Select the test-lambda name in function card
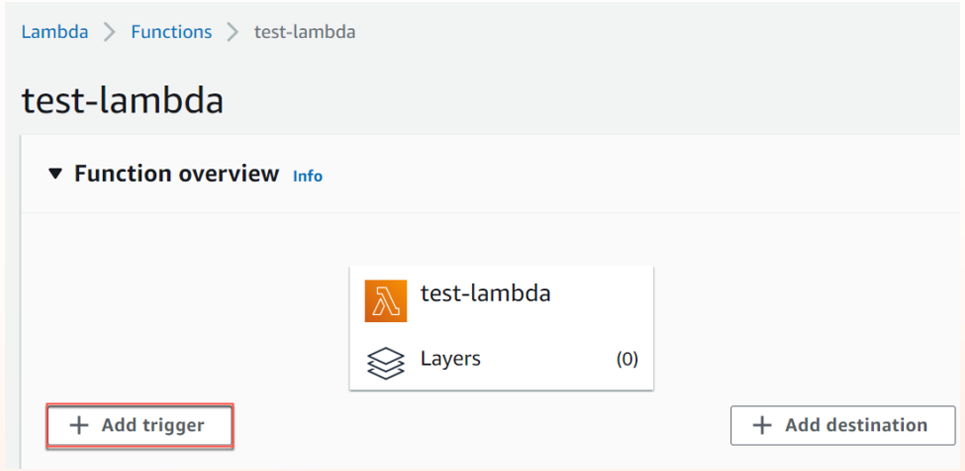 (485, 294)
